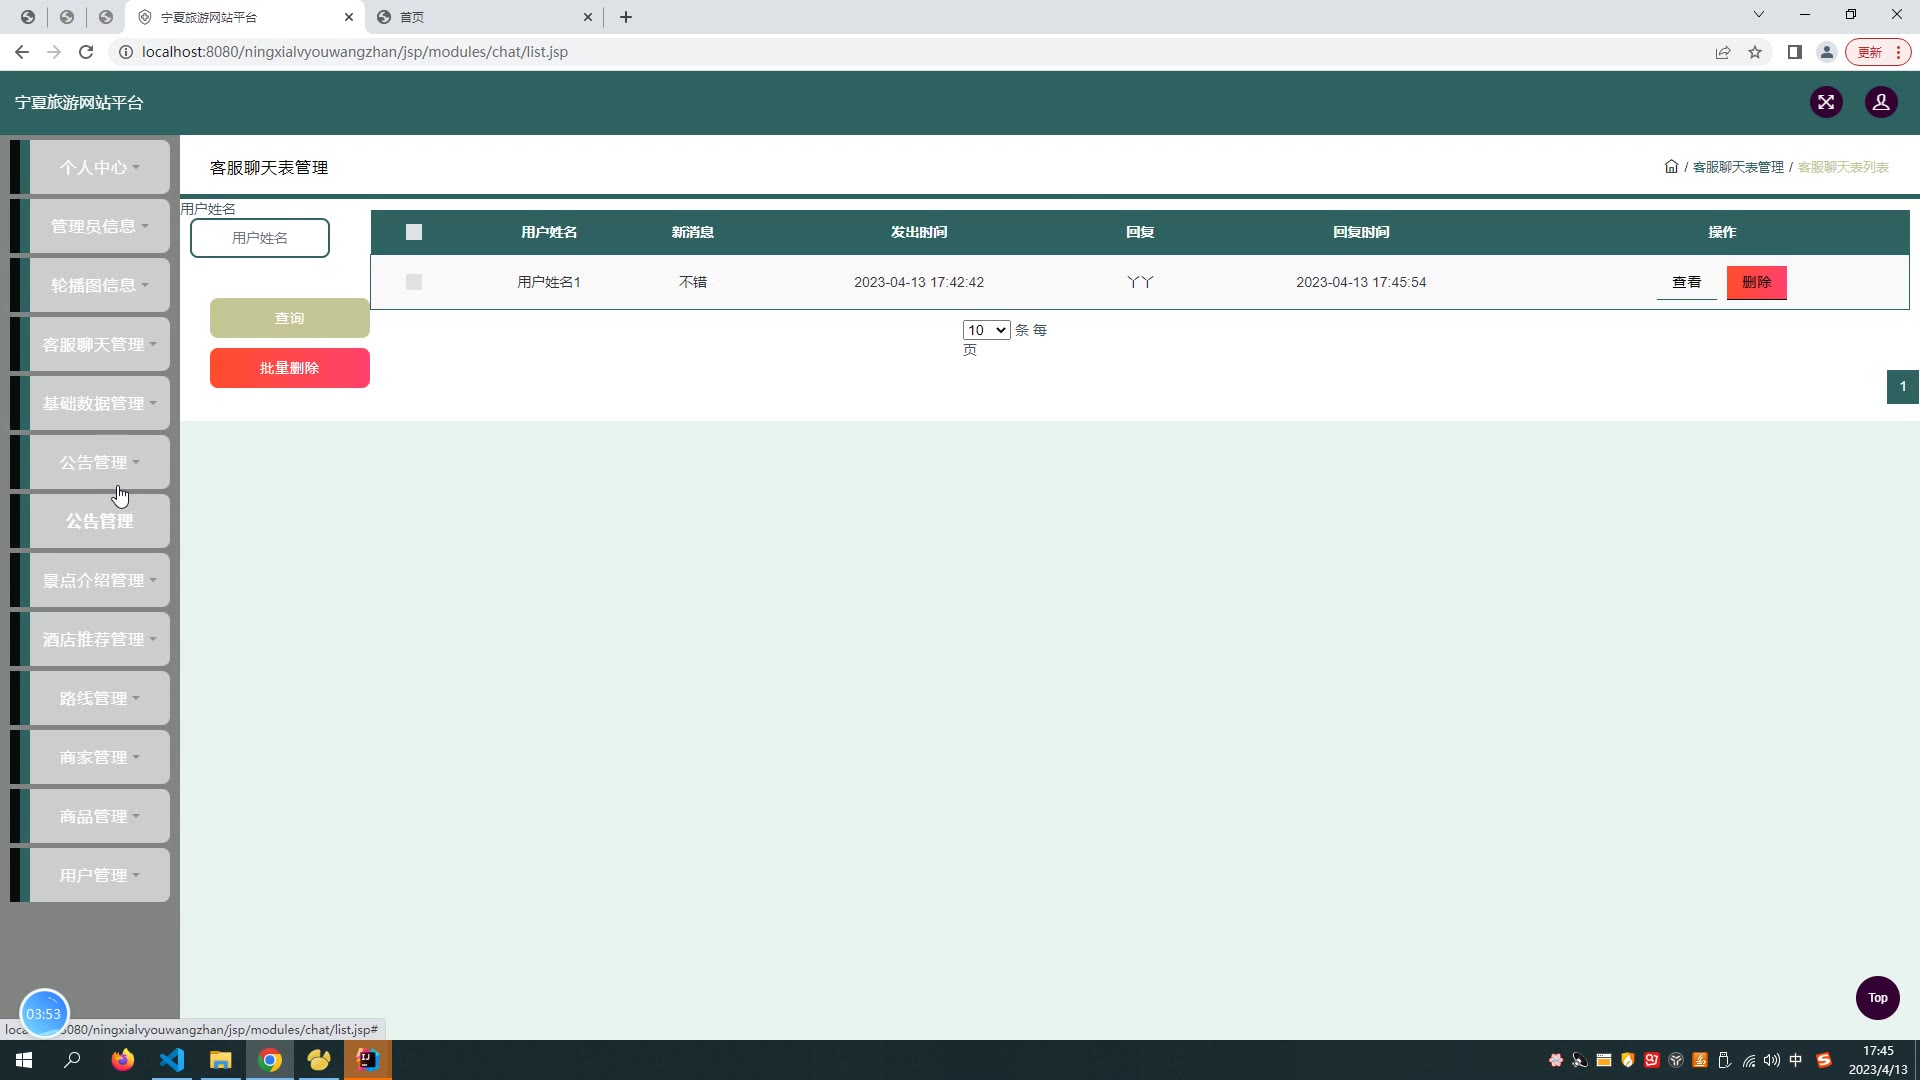
Task: Check the row checkbox for 用户姓名1
Action: 414,282
